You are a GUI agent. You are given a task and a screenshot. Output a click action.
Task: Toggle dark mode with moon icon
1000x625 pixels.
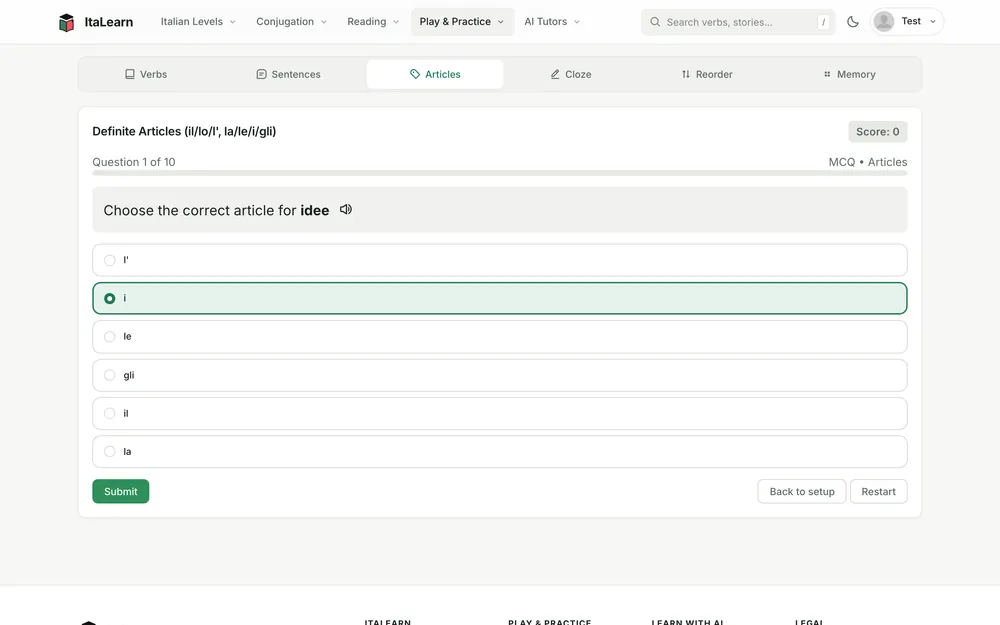[853, 22]
